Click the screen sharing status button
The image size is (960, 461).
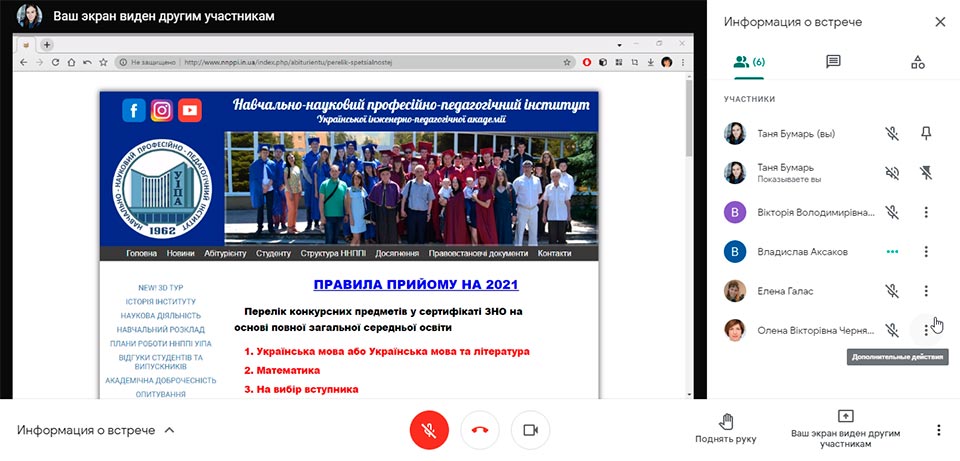coord(845,429)
